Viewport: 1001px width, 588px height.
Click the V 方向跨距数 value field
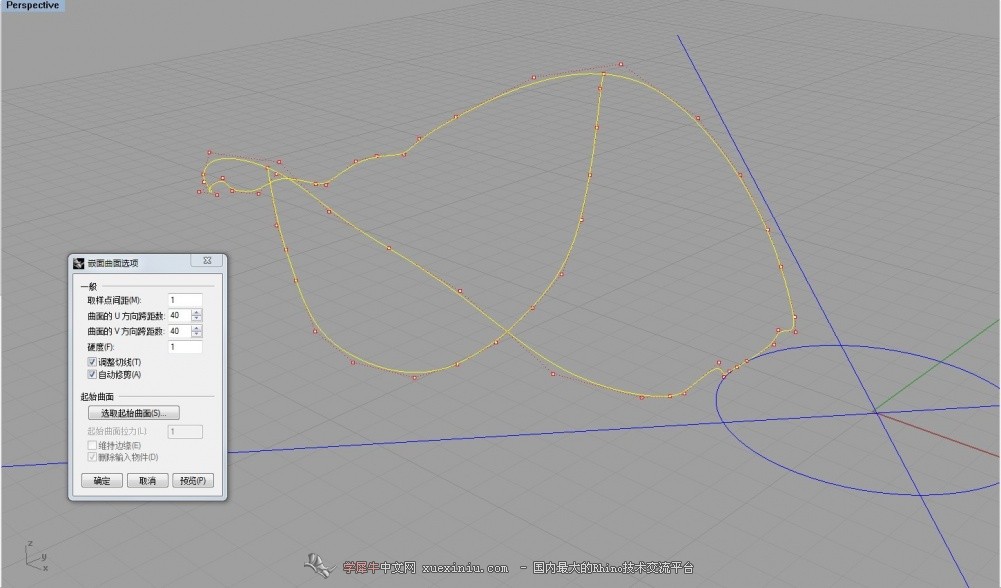pos(179,331)
